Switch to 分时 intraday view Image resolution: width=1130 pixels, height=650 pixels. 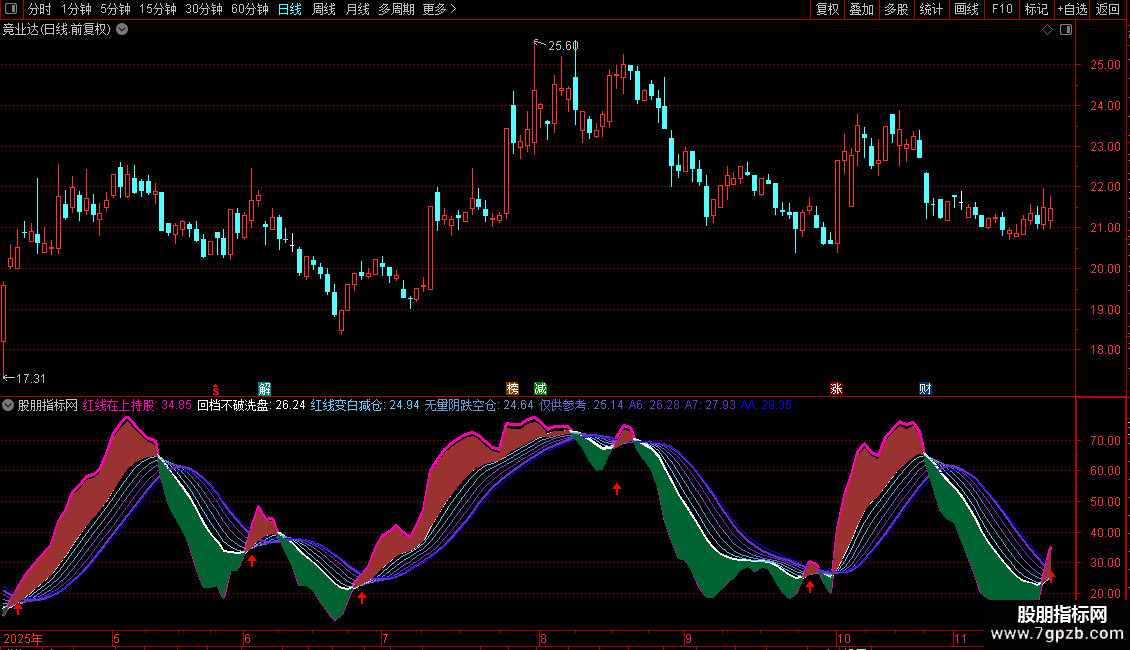39,9
